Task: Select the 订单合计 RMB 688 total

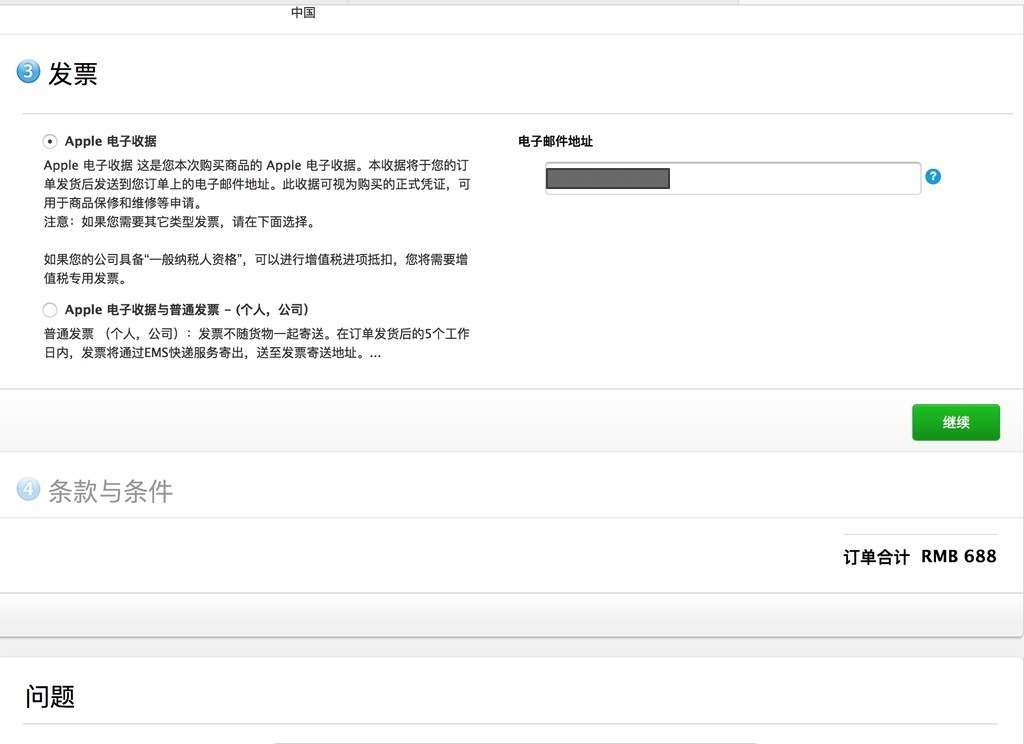Action: click(920, 557)
